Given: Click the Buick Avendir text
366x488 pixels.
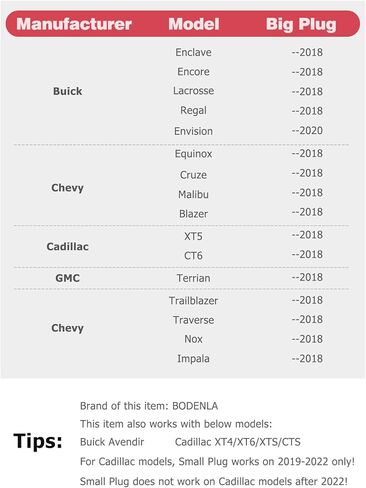Looking at the screenshot, I should pos(112,442).
